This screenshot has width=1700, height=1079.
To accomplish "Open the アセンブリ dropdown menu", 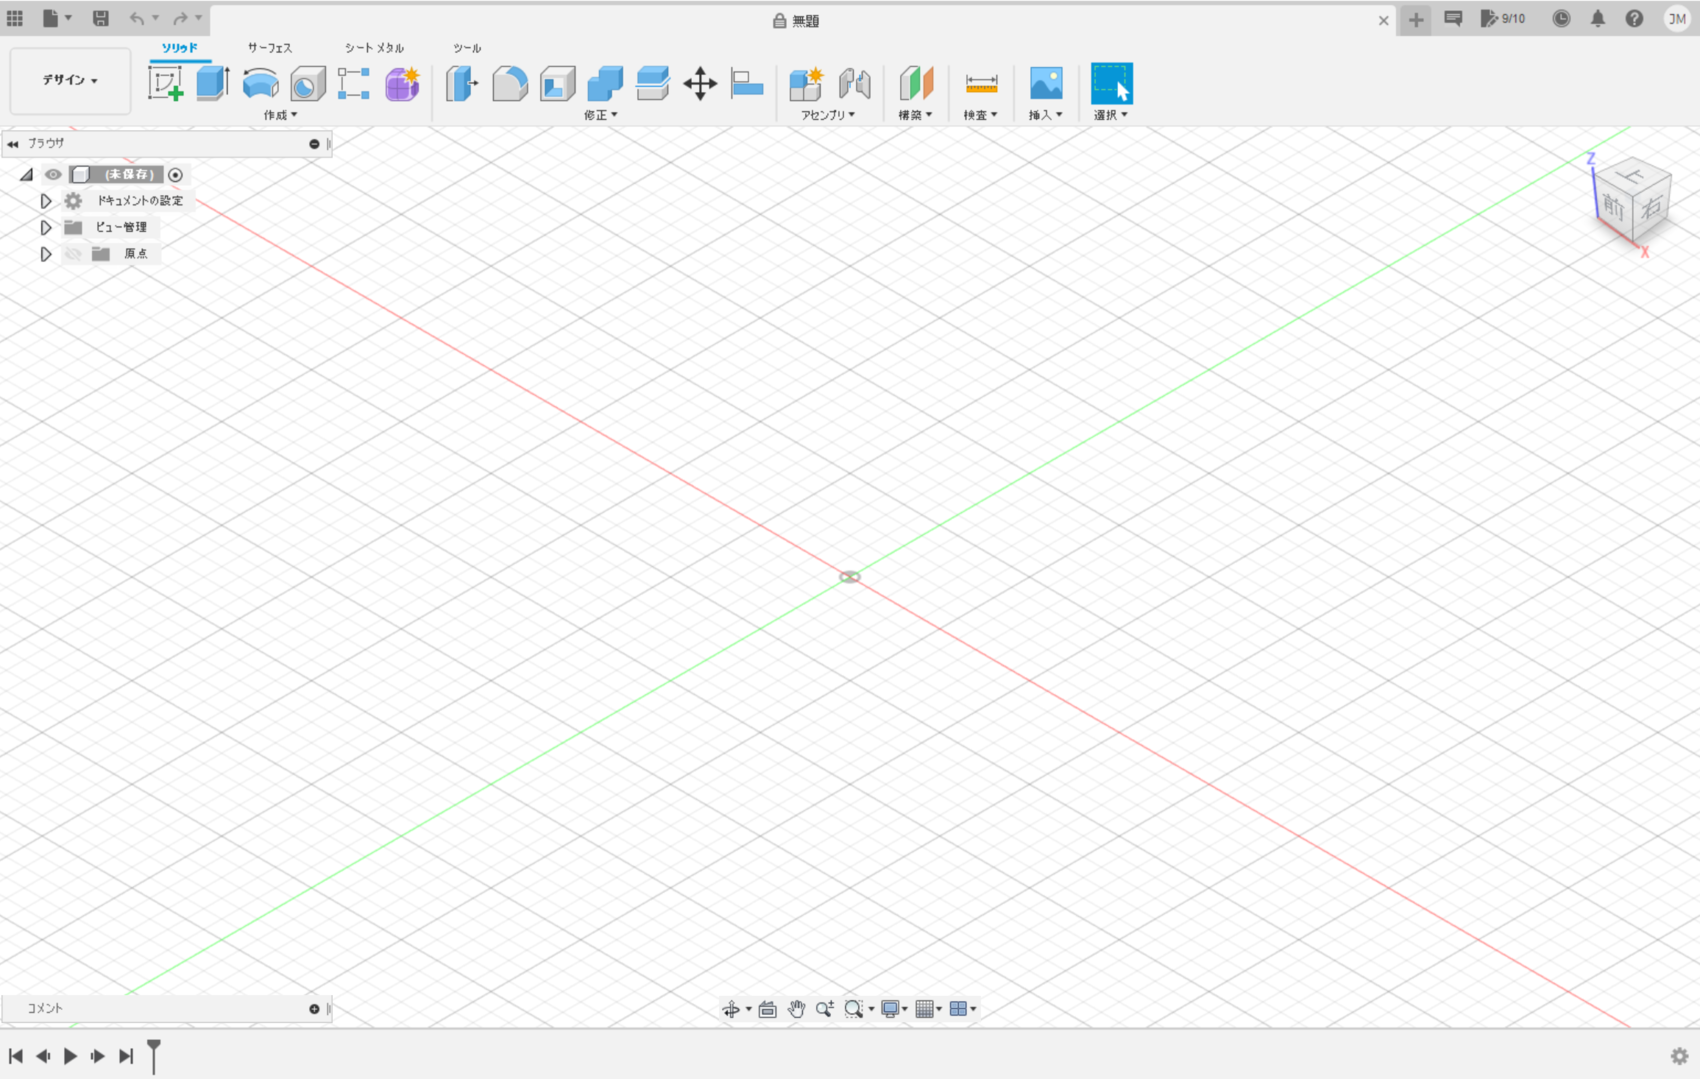I will coord(828,115).
